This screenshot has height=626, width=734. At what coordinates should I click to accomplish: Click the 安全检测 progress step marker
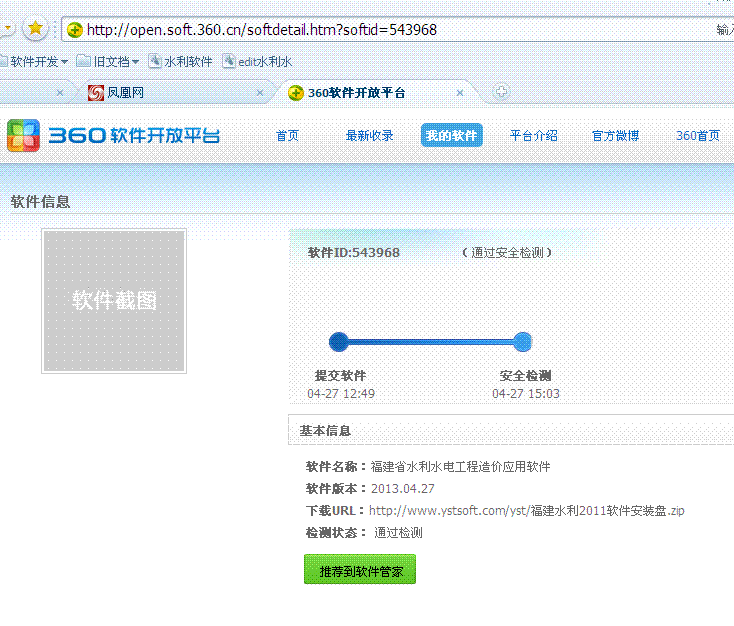pyautogui.click(x=522, y=342)
